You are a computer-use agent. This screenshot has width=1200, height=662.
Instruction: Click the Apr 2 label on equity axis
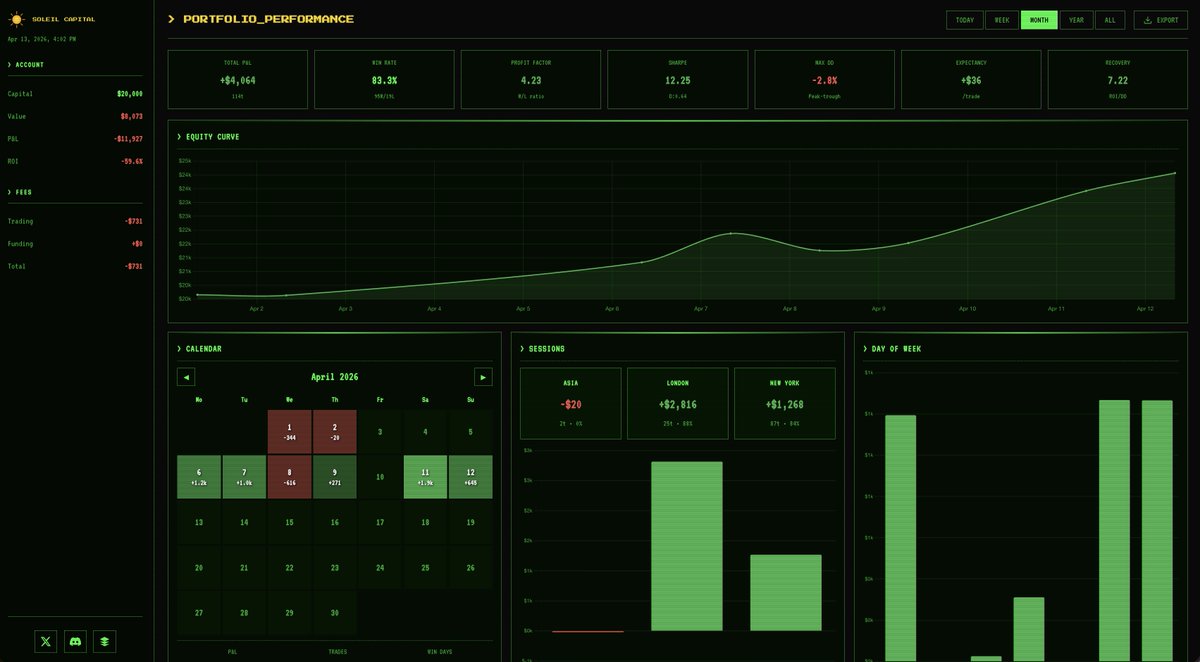[x=256, y=309]
